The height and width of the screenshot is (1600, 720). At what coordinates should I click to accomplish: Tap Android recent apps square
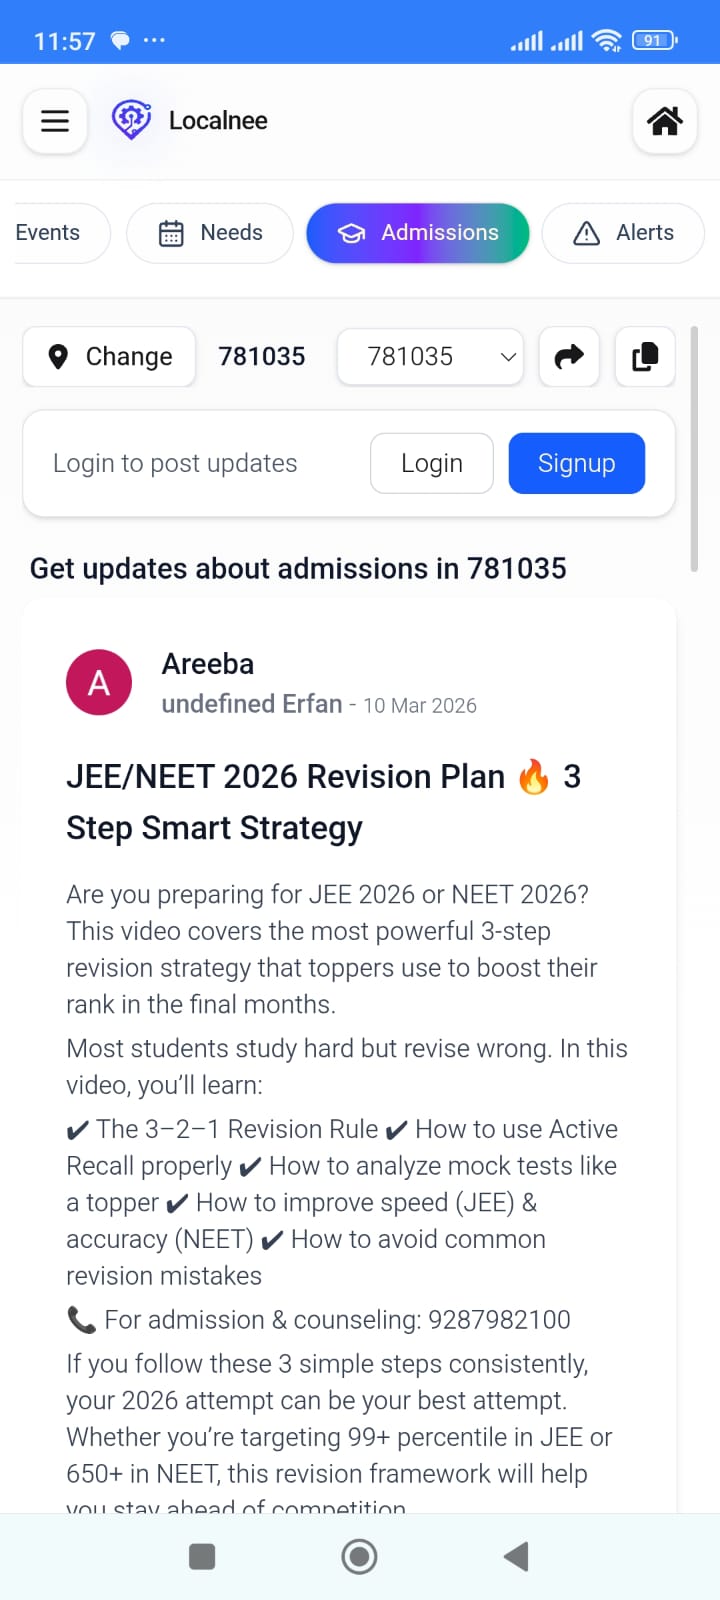202,1556
